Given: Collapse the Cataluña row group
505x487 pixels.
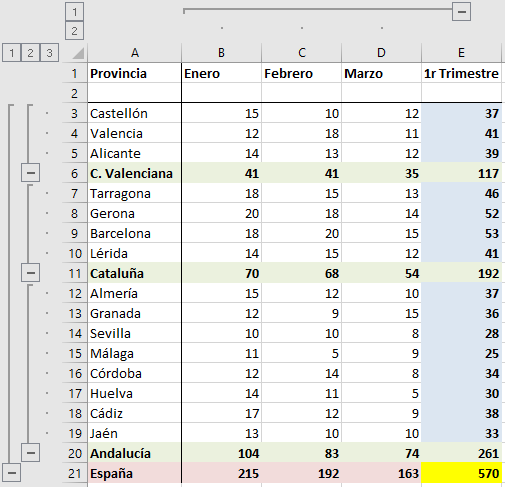Looking at the screenshot, I should click(30, 273).
